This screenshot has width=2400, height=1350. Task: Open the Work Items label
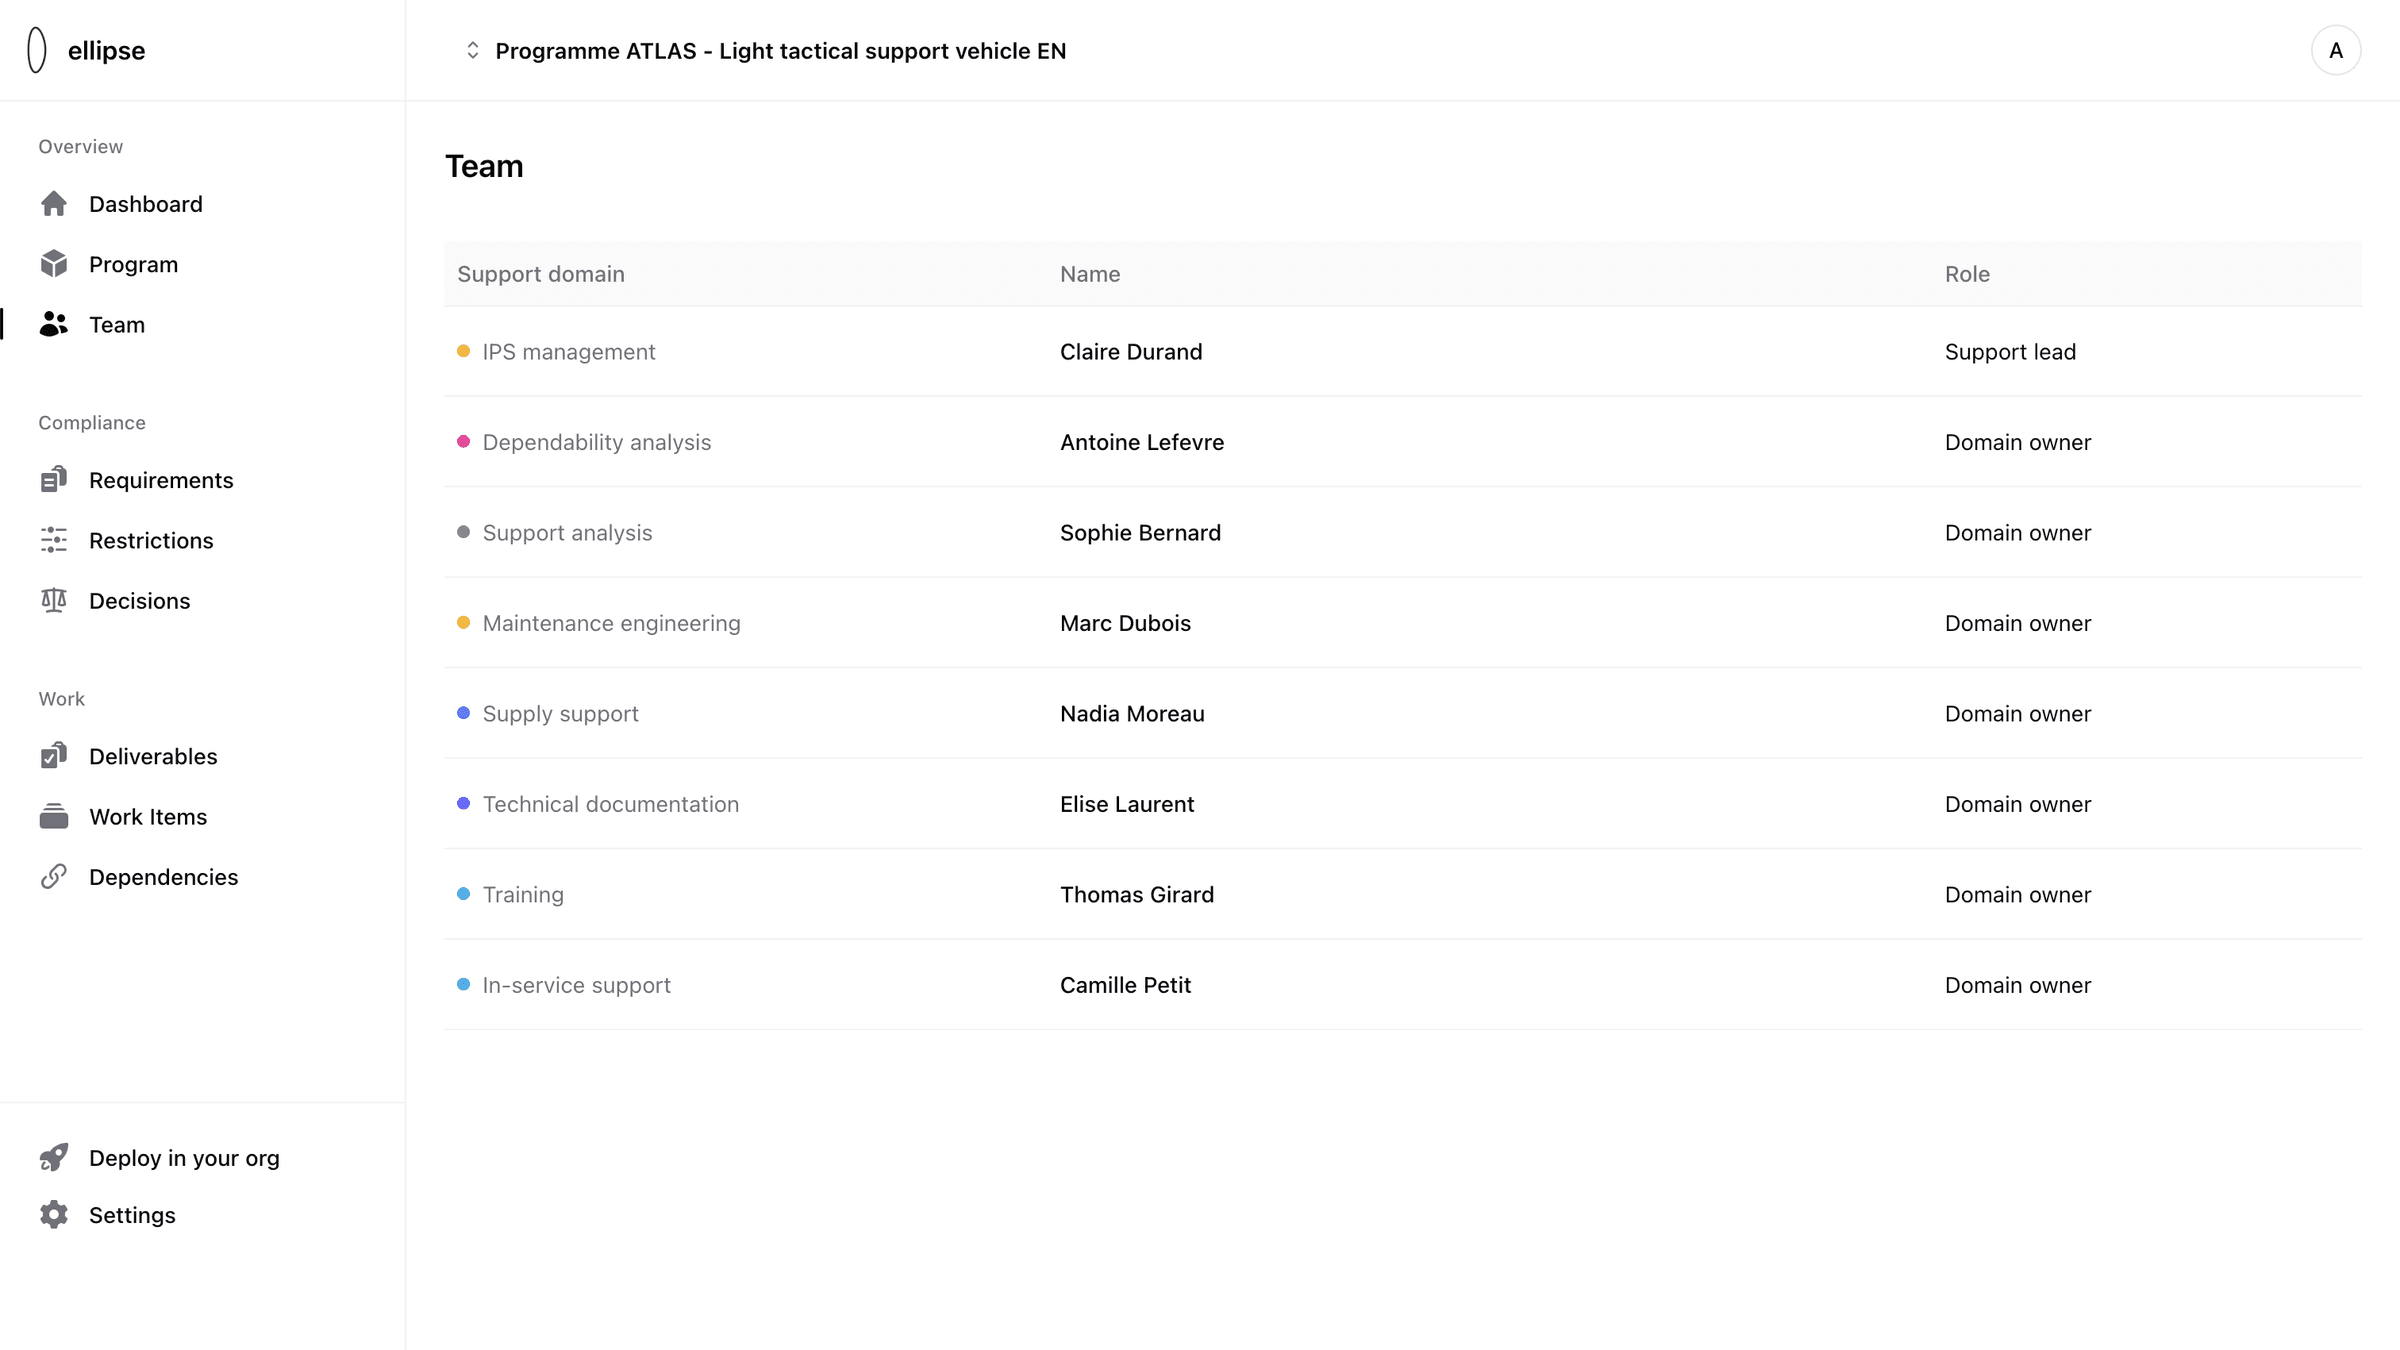pyautogui.click(x=148, y=816)
